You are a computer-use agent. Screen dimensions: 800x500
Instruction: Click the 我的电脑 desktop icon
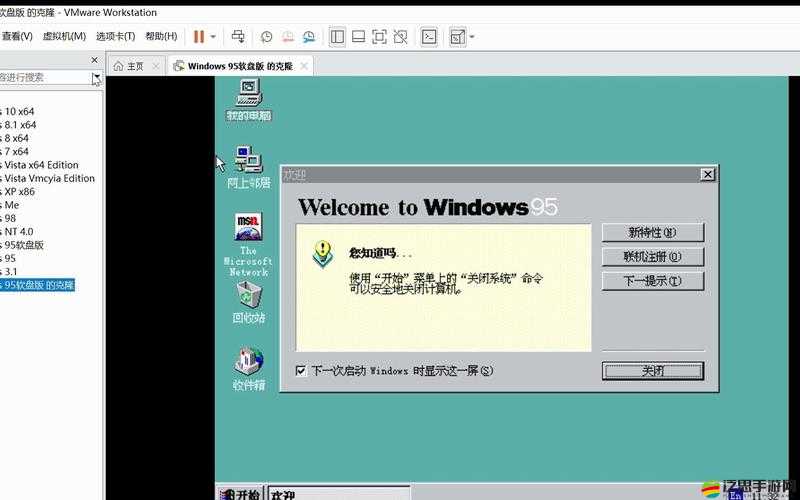248,100
